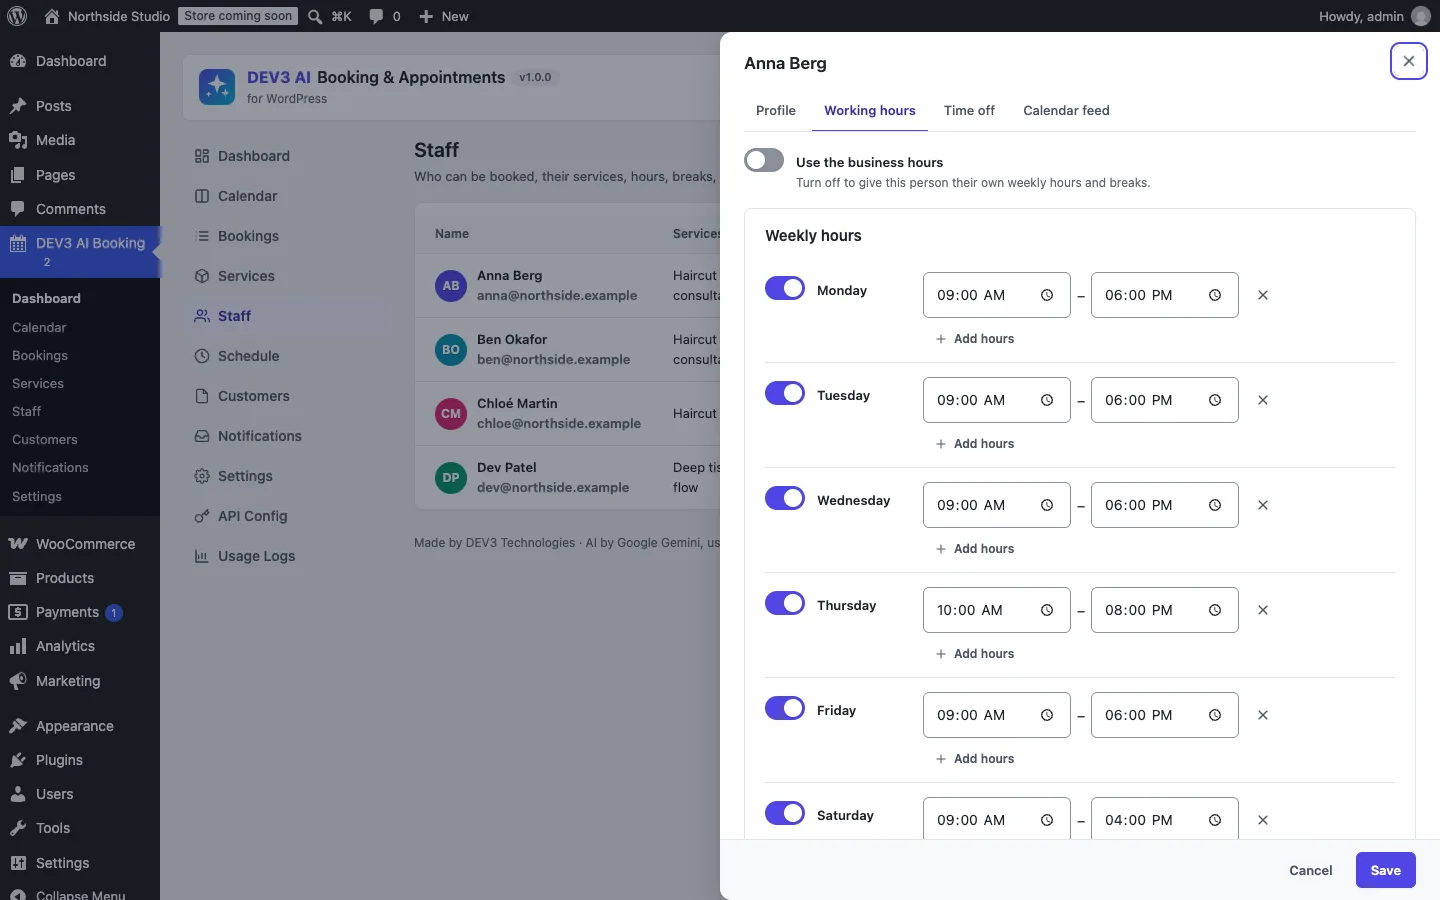Click the AB avatar for Anna Berg
Viewport: 1440px width, 900px height.
(451, 286)
